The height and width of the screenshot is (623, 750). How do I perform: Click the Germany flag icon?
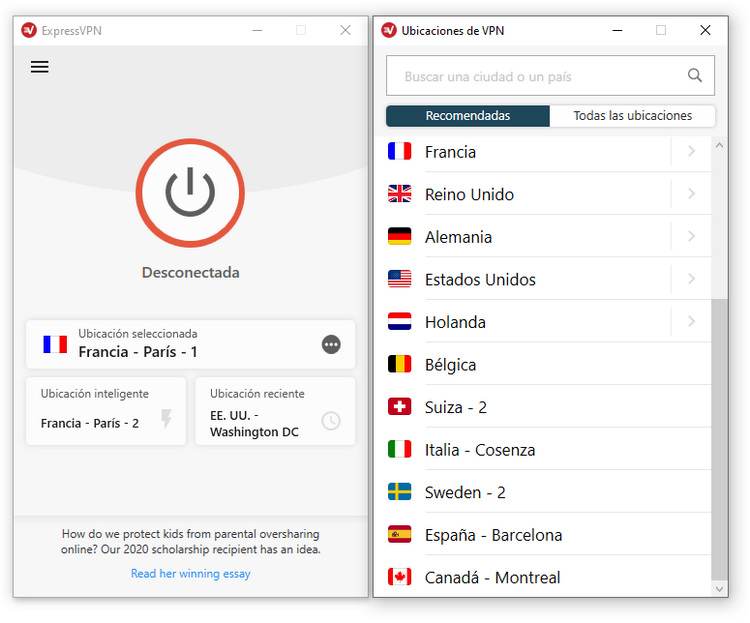coord(399,236)
